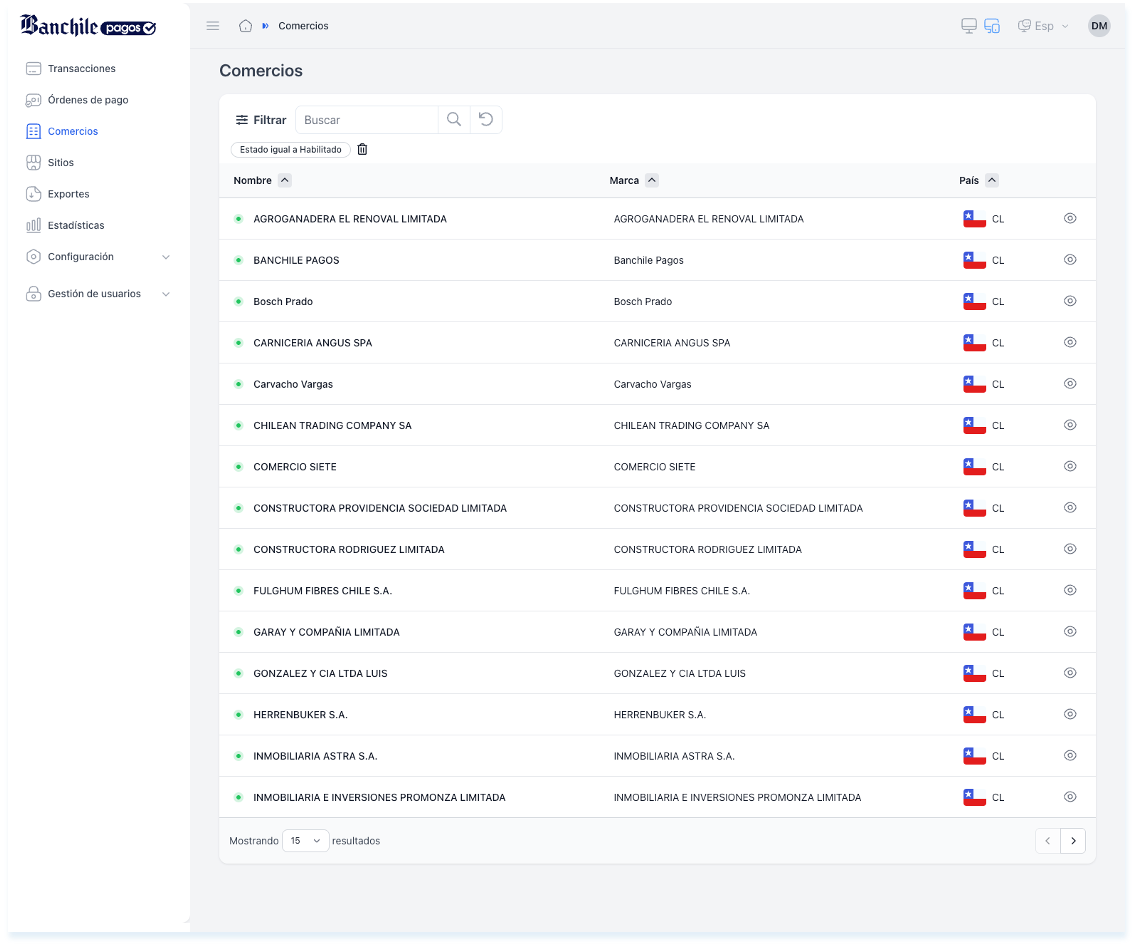Expand the Configuración submenu

click(x=98, y=256)
